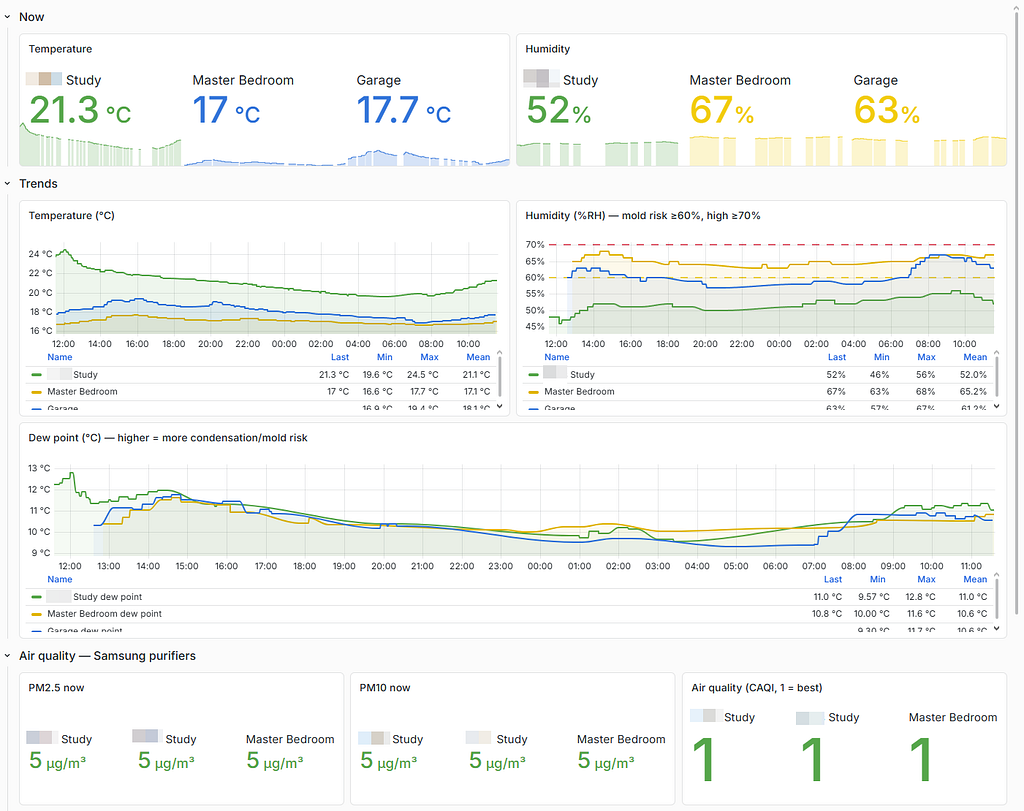Sort Temperature legend by Min column
The width and height of the screenshot is (1024, 811).
(x=385, y=357)
